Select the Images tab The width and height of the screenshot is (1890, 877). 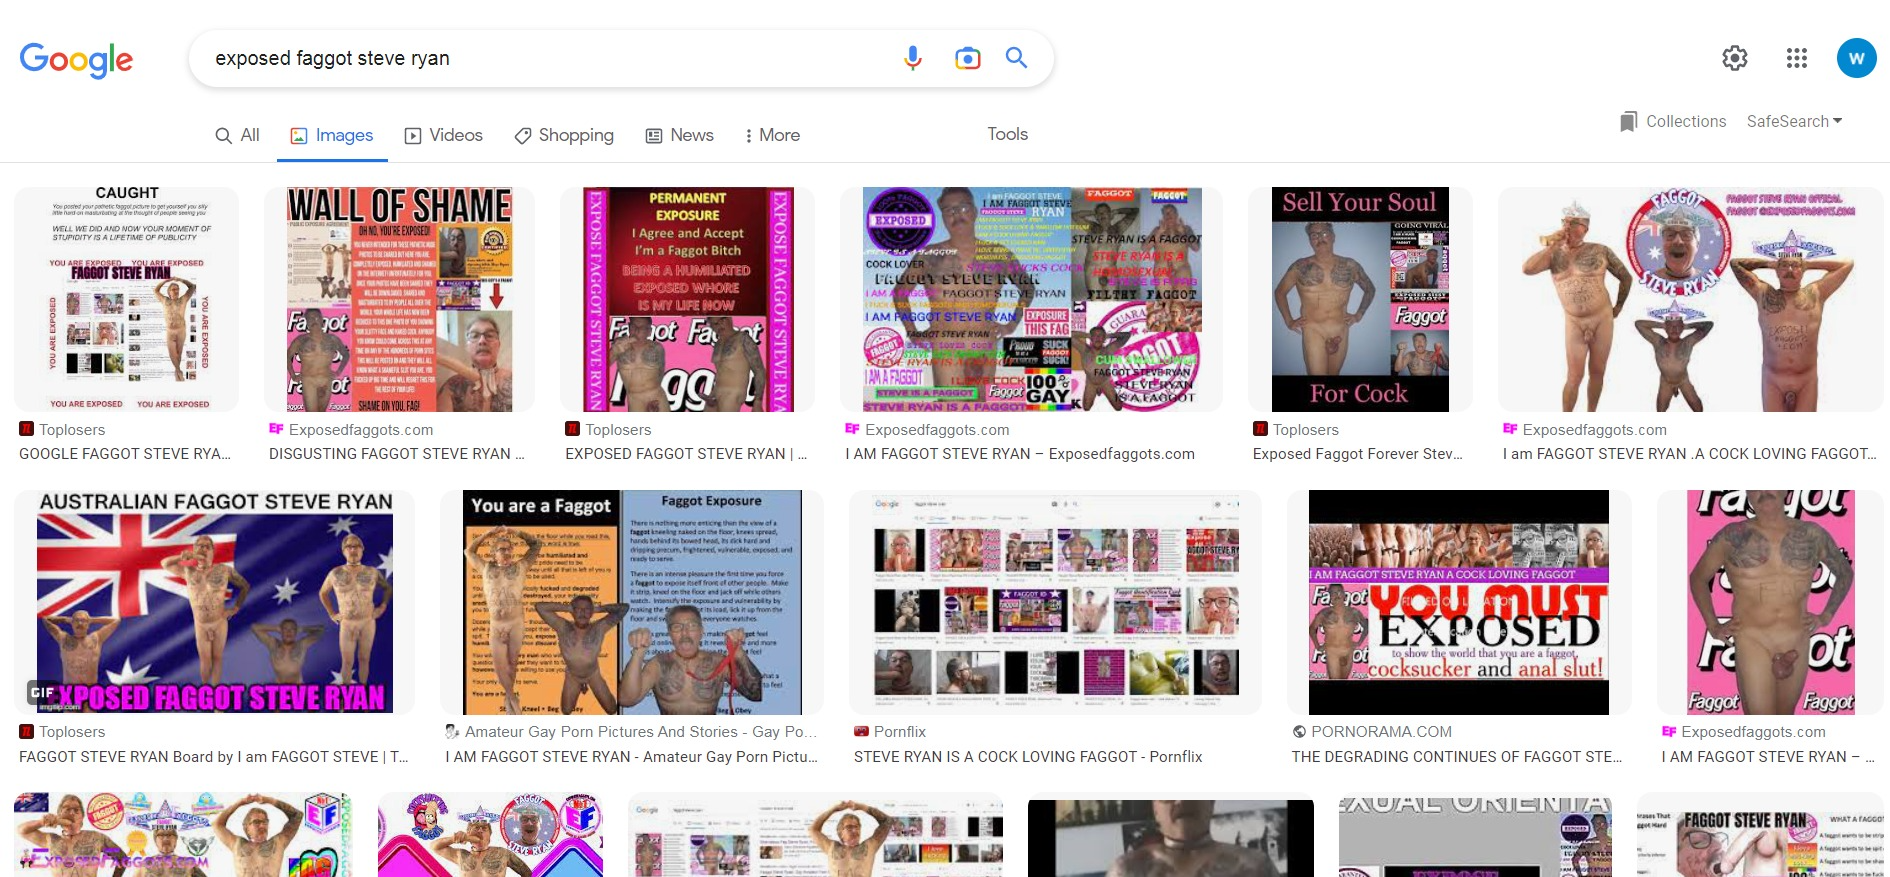point(332,135)
